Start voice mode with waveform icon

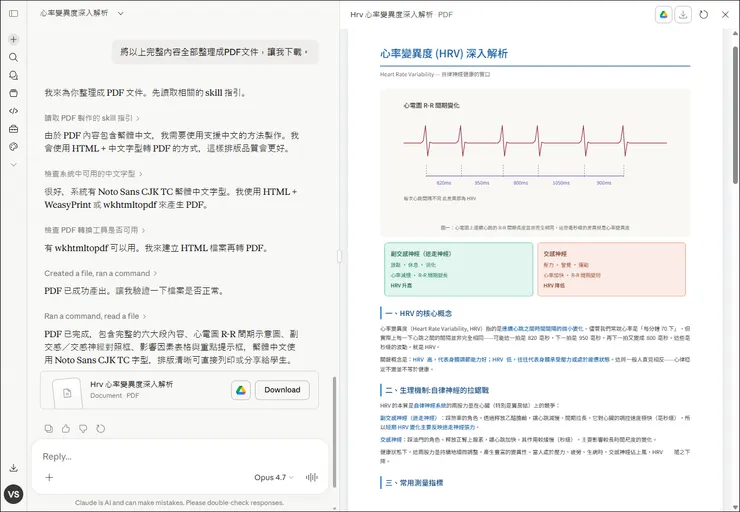(311, 478)
